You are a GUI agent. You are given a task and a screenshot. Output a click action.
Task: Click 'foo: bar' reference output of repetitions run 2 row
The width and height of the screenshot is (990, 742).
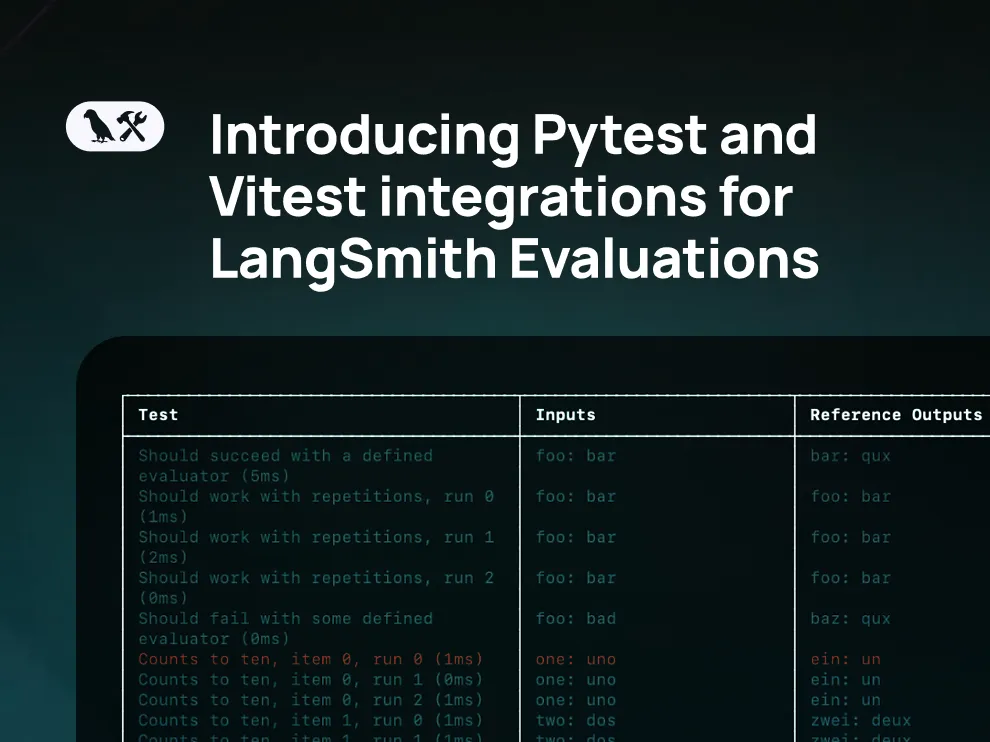(x=850, y=578)
